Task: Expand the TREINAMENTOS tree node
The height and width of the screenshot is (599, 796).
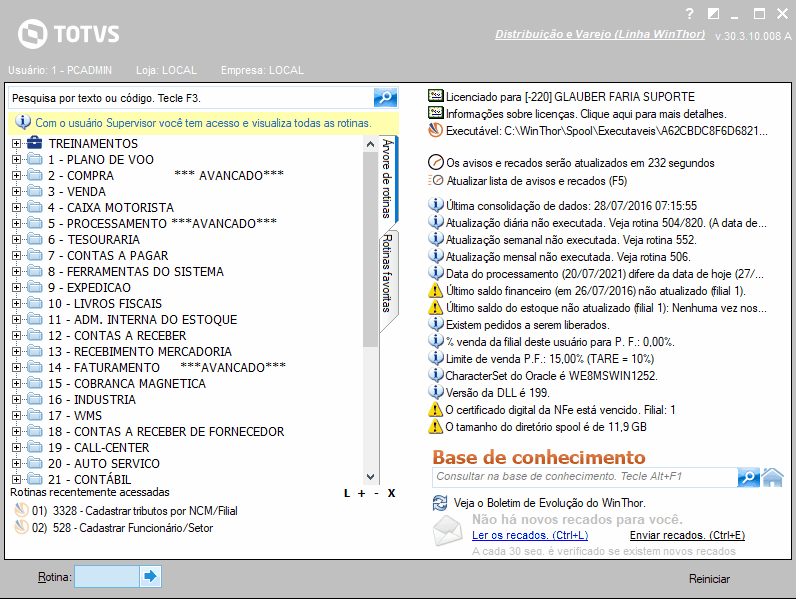Action: coord(17,144)
